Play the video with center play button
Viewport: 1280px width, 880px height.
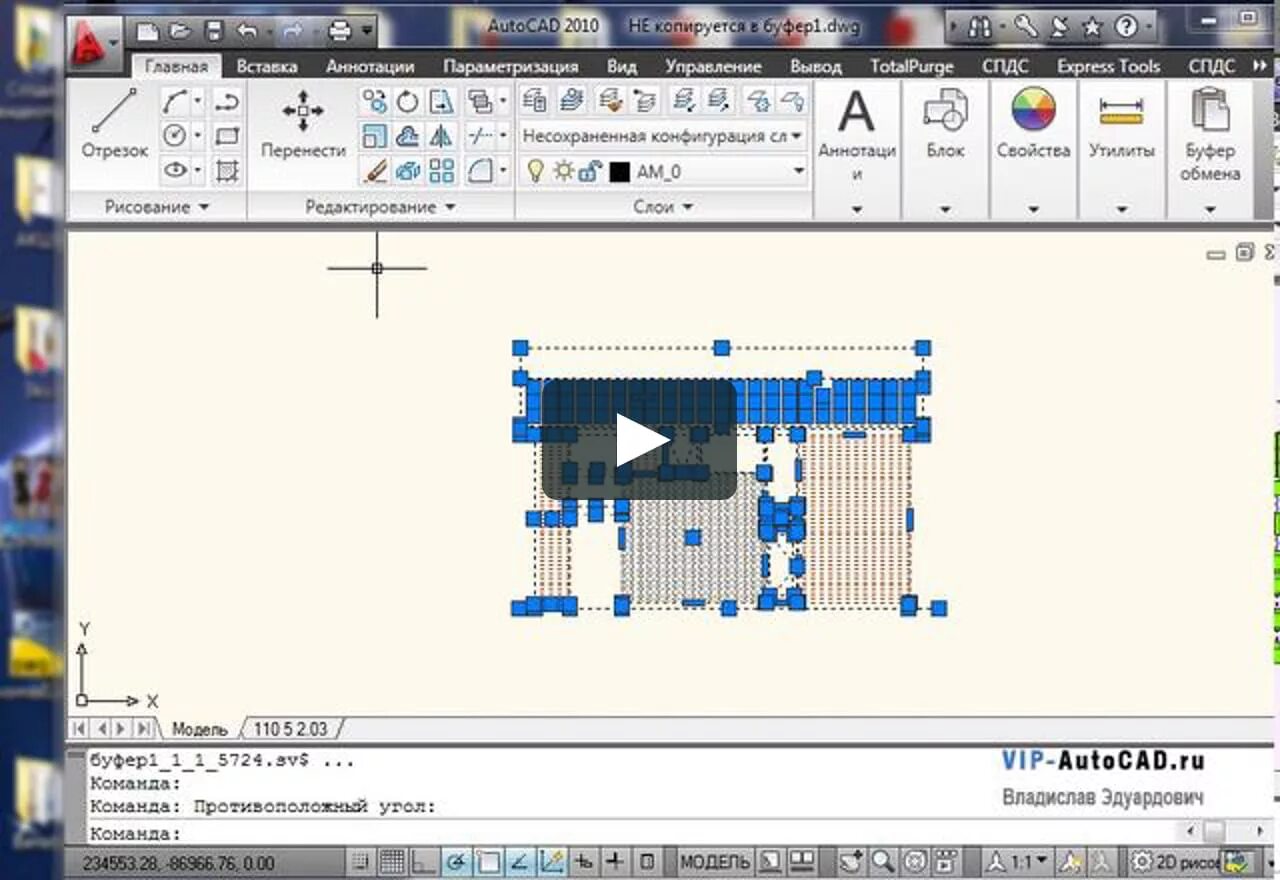coord(640,440)
